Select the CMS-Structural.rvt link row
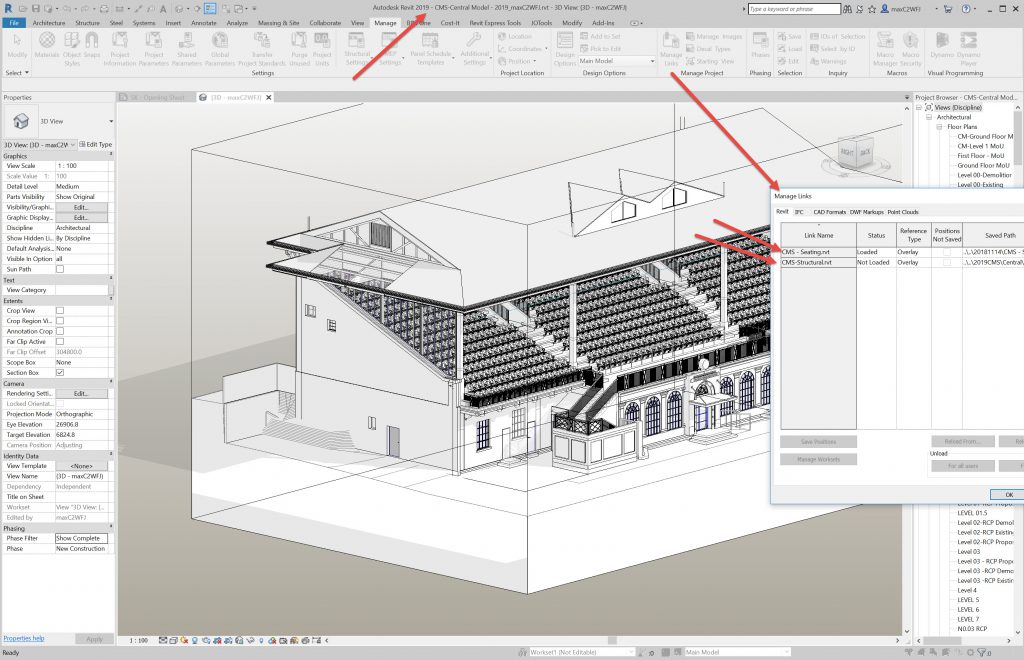 click(817, 262)
